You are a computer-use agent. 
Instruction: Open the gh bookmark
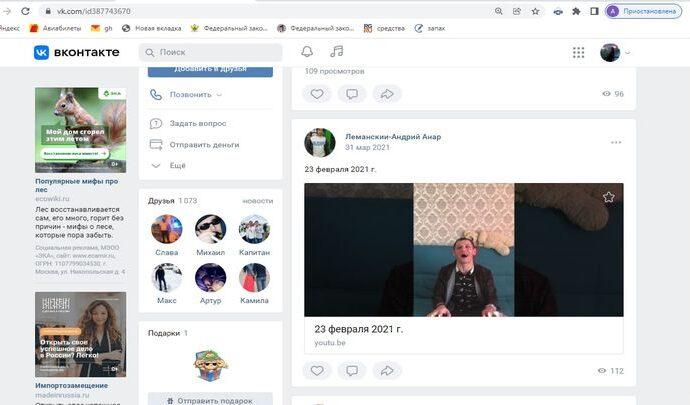pyautogui.click(x=102, y=28)
